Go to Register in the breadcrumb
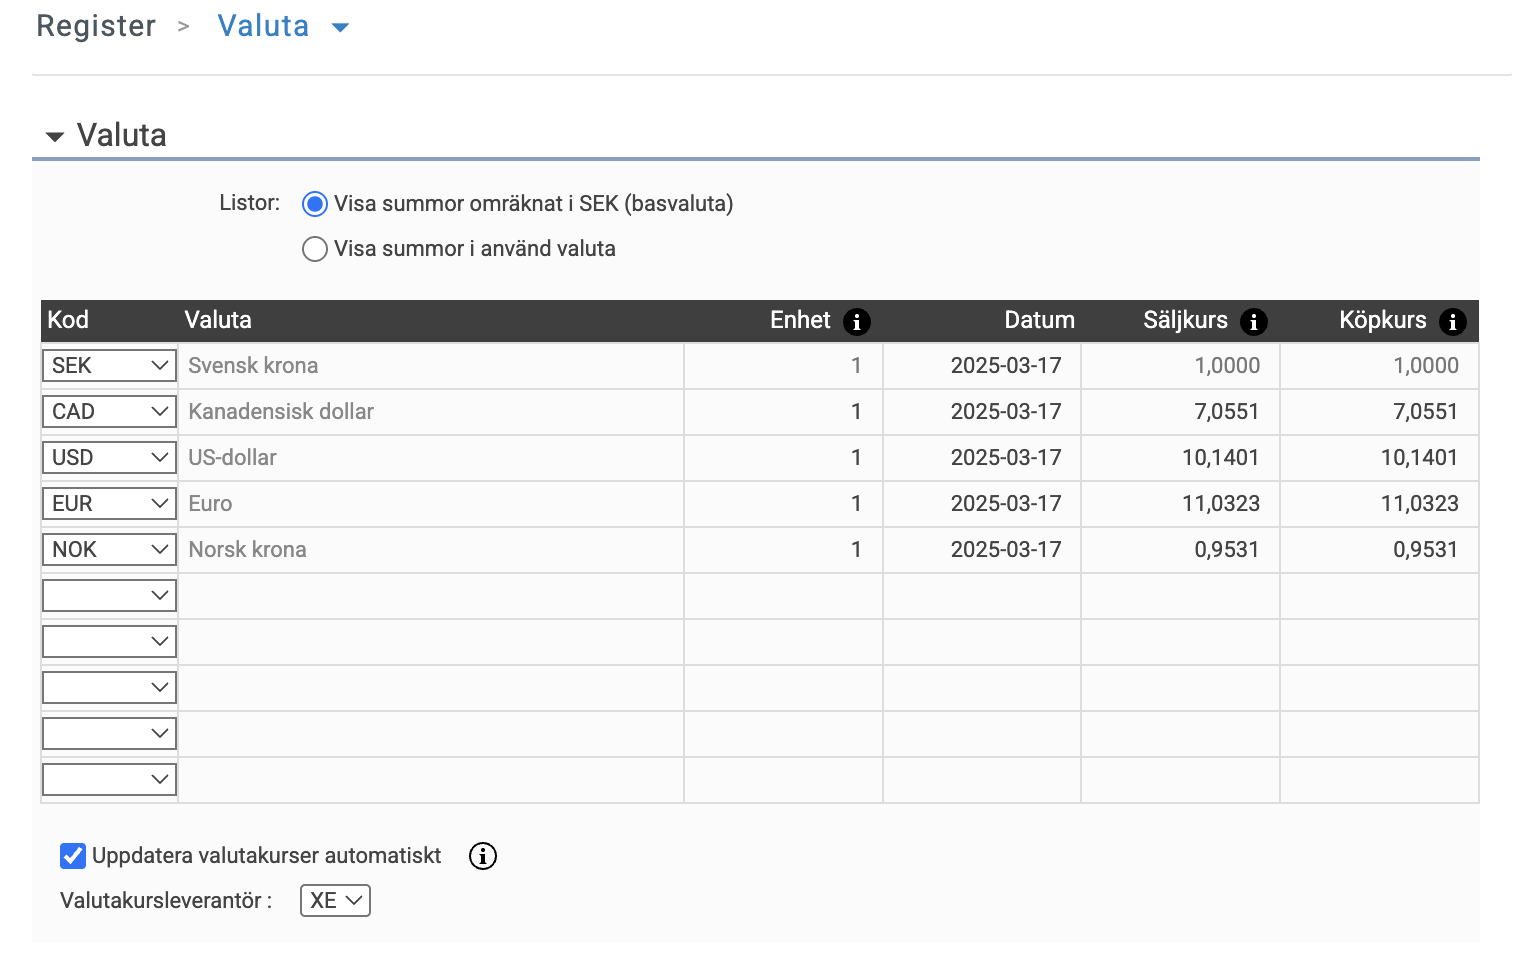The image size is (1534, 962). 96,26
